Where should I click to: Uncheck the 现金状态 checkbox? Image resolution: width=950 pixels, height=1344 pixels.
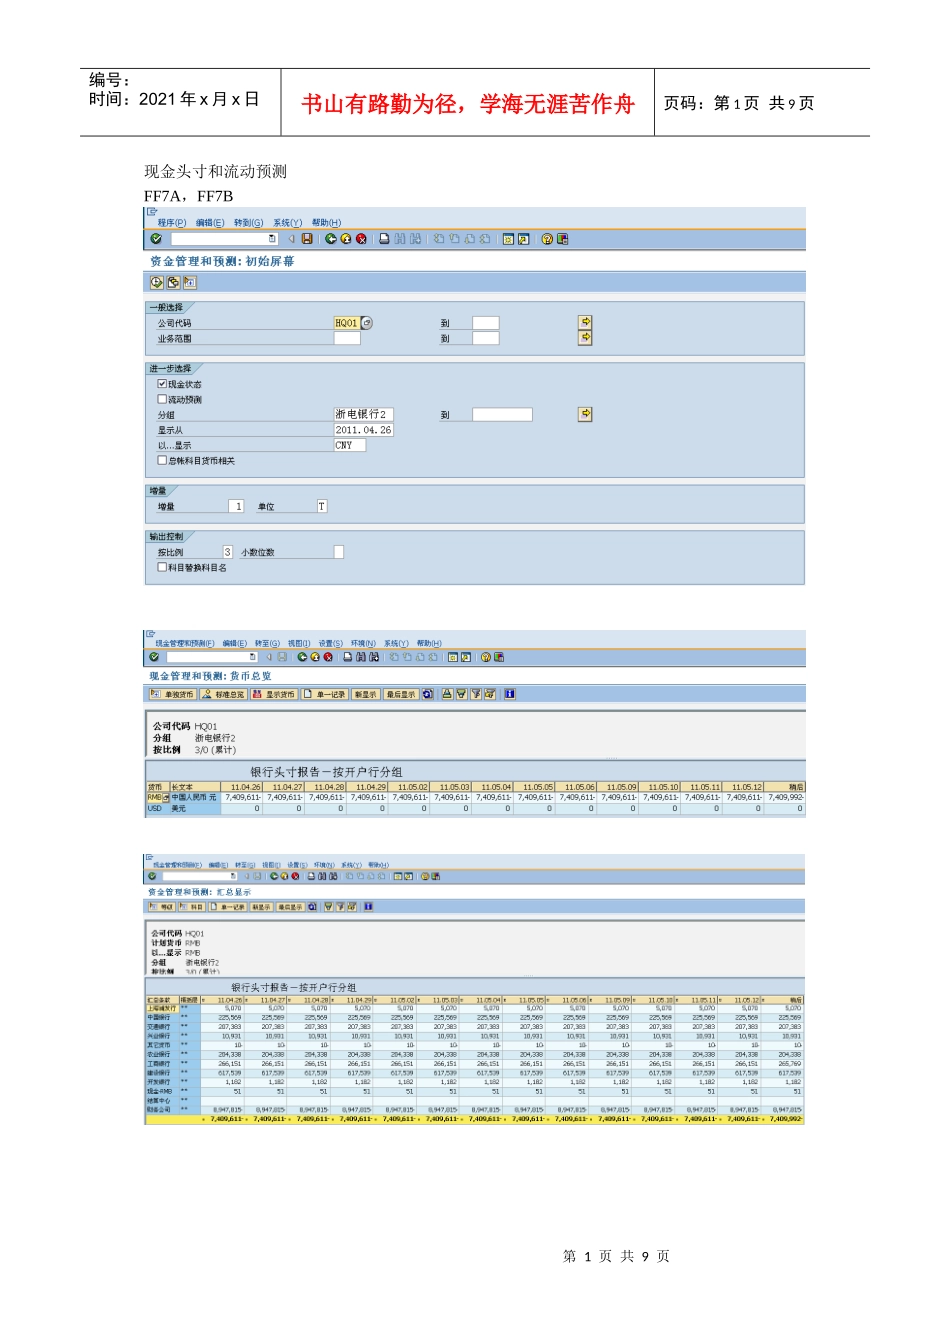(162, 384)
